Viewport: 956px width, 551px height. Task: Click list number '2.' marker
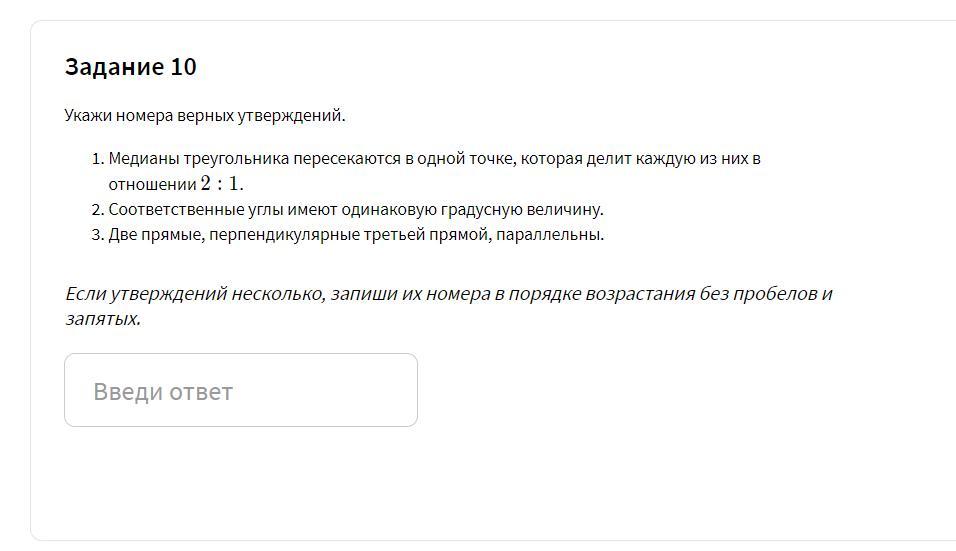click(x=98, y=210)
